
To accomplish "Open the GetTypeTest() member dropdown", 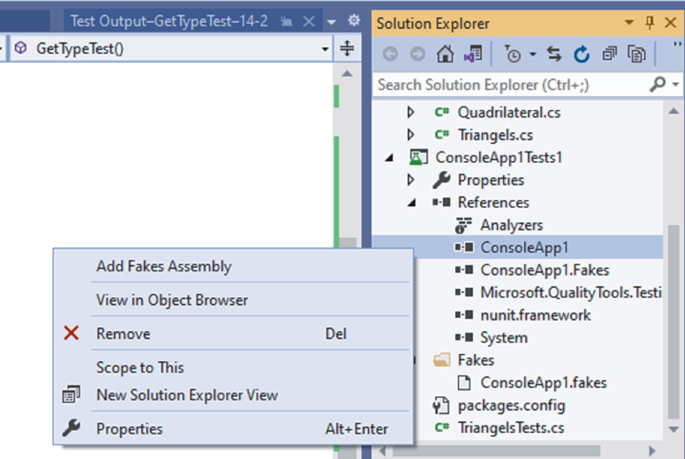I will [x=324, y=48].
